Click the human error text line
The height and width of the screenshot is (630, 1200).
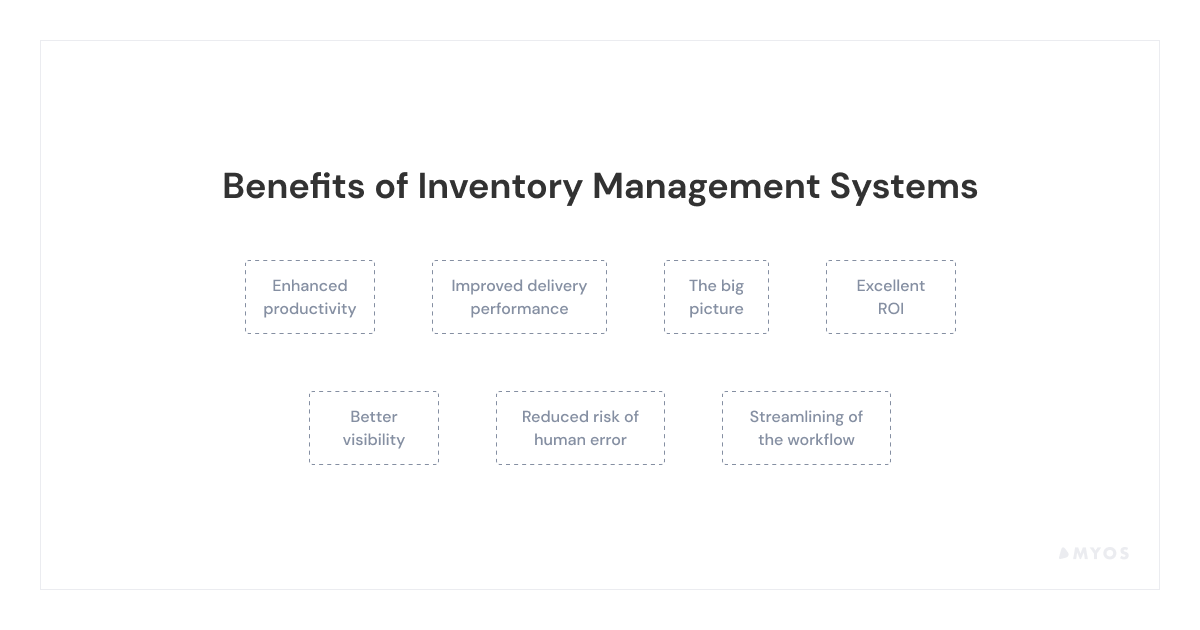tap(580, 440)
